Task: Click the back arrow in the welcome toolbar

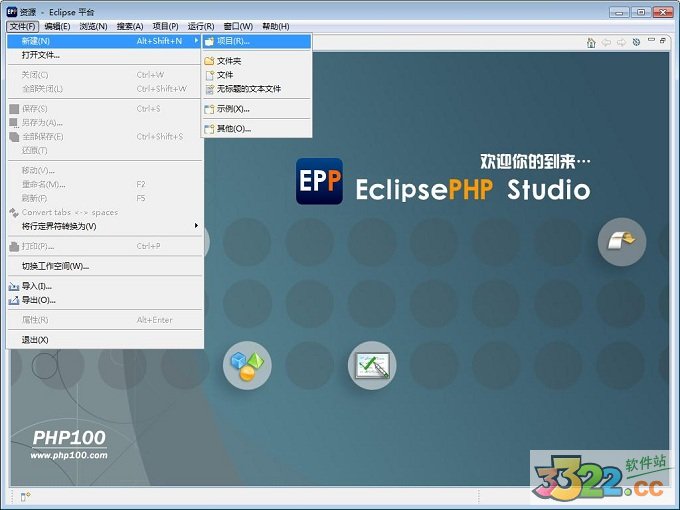Action: tap(606, 42)
